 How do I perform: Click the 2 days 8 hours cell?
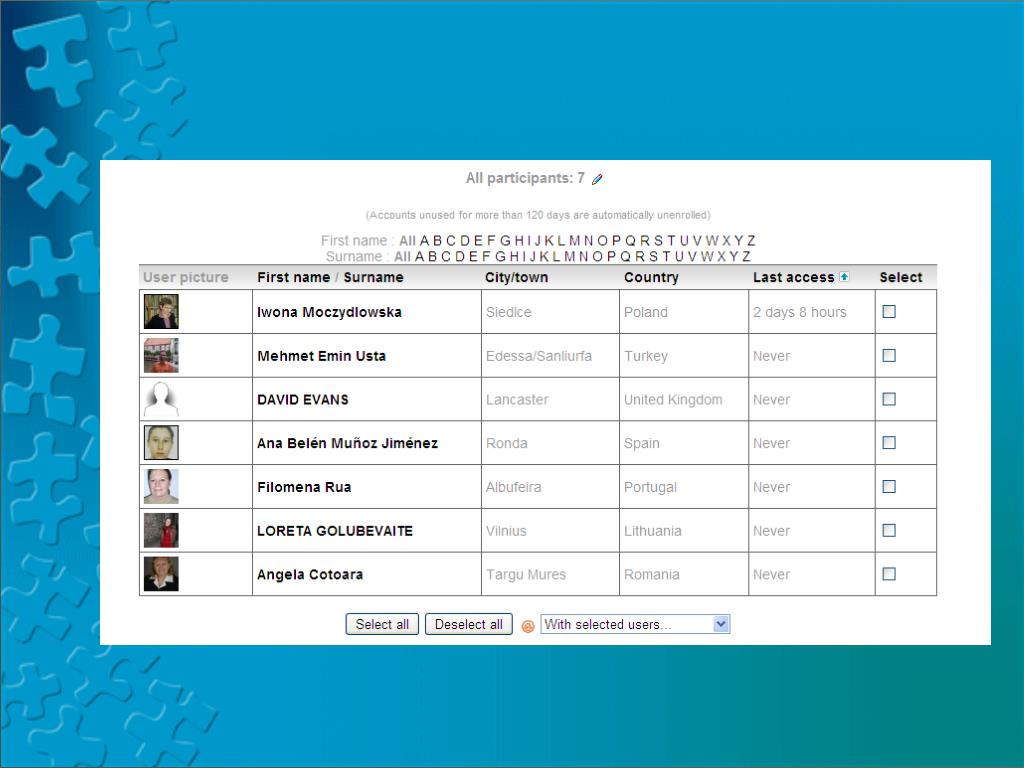click(799, 312)
